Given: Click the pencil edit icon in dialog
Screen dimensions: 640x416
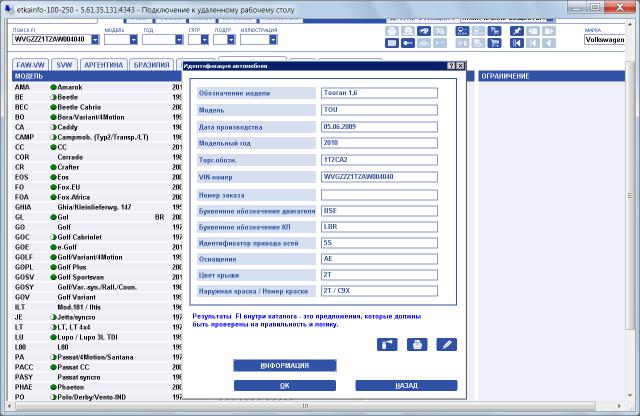Looking at the screenshot, I should 447,345.
